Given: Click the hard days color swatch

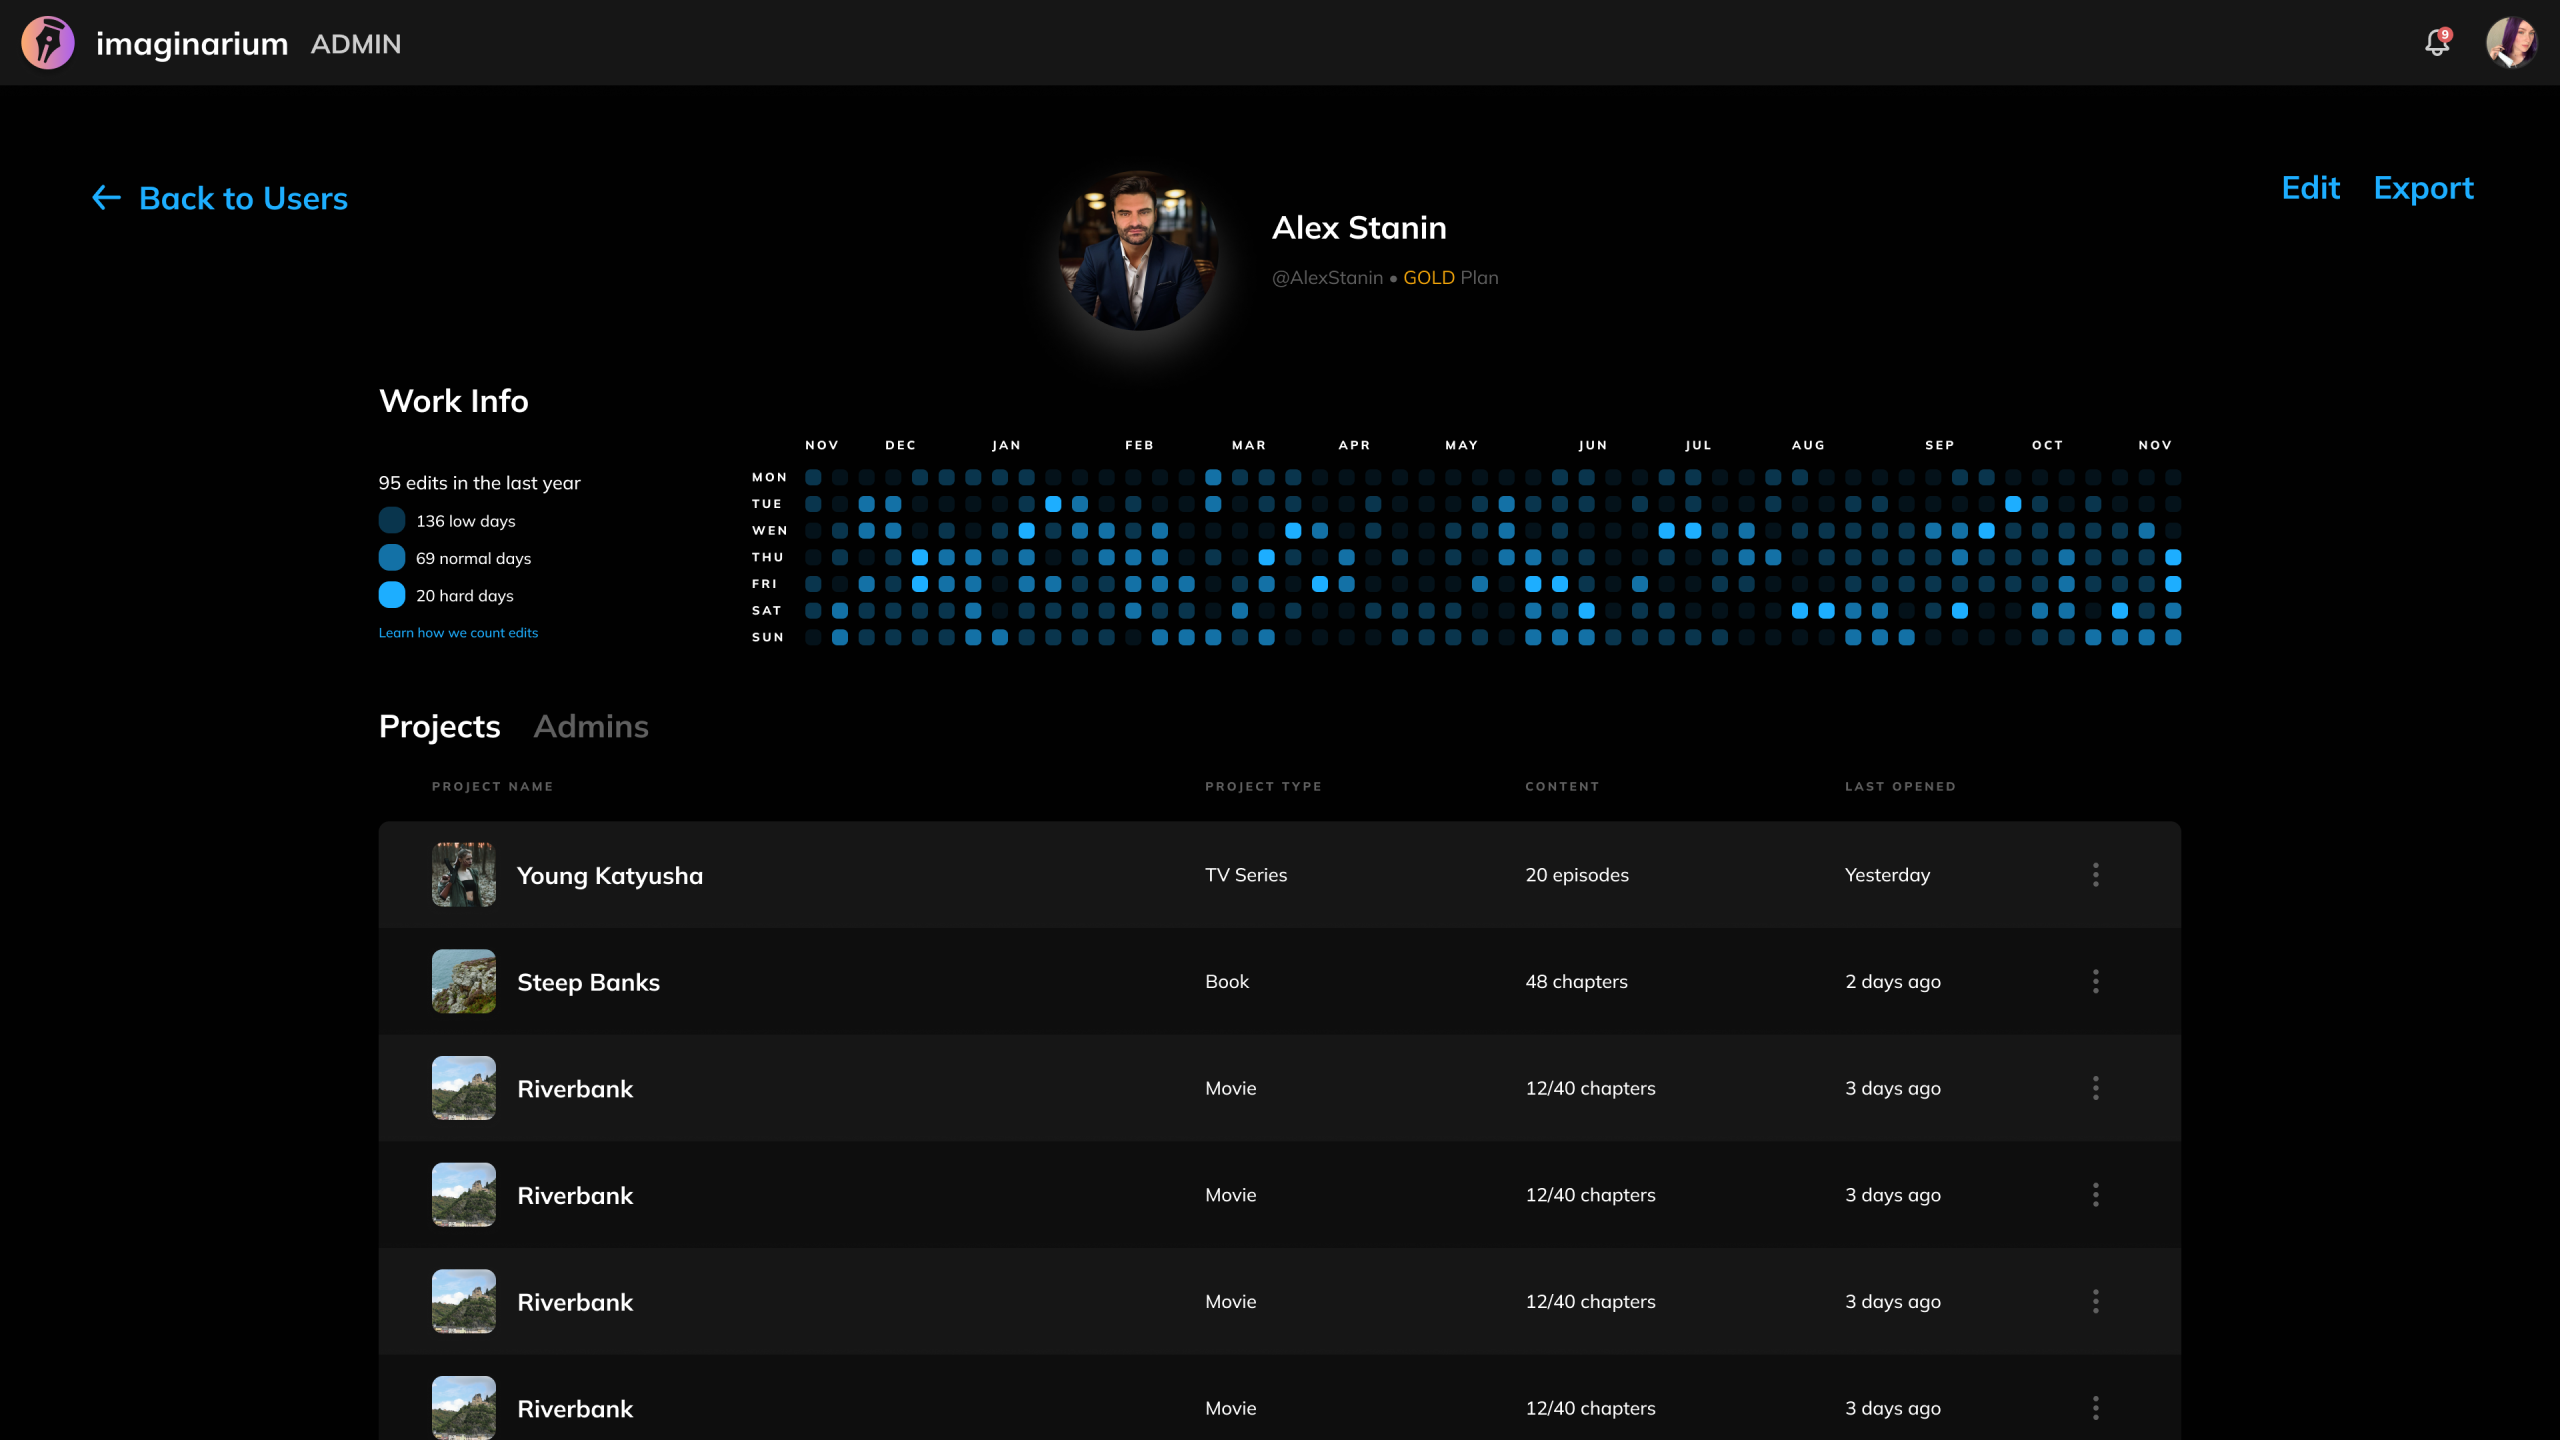Looking at the screenshot, I should [392, 595].
